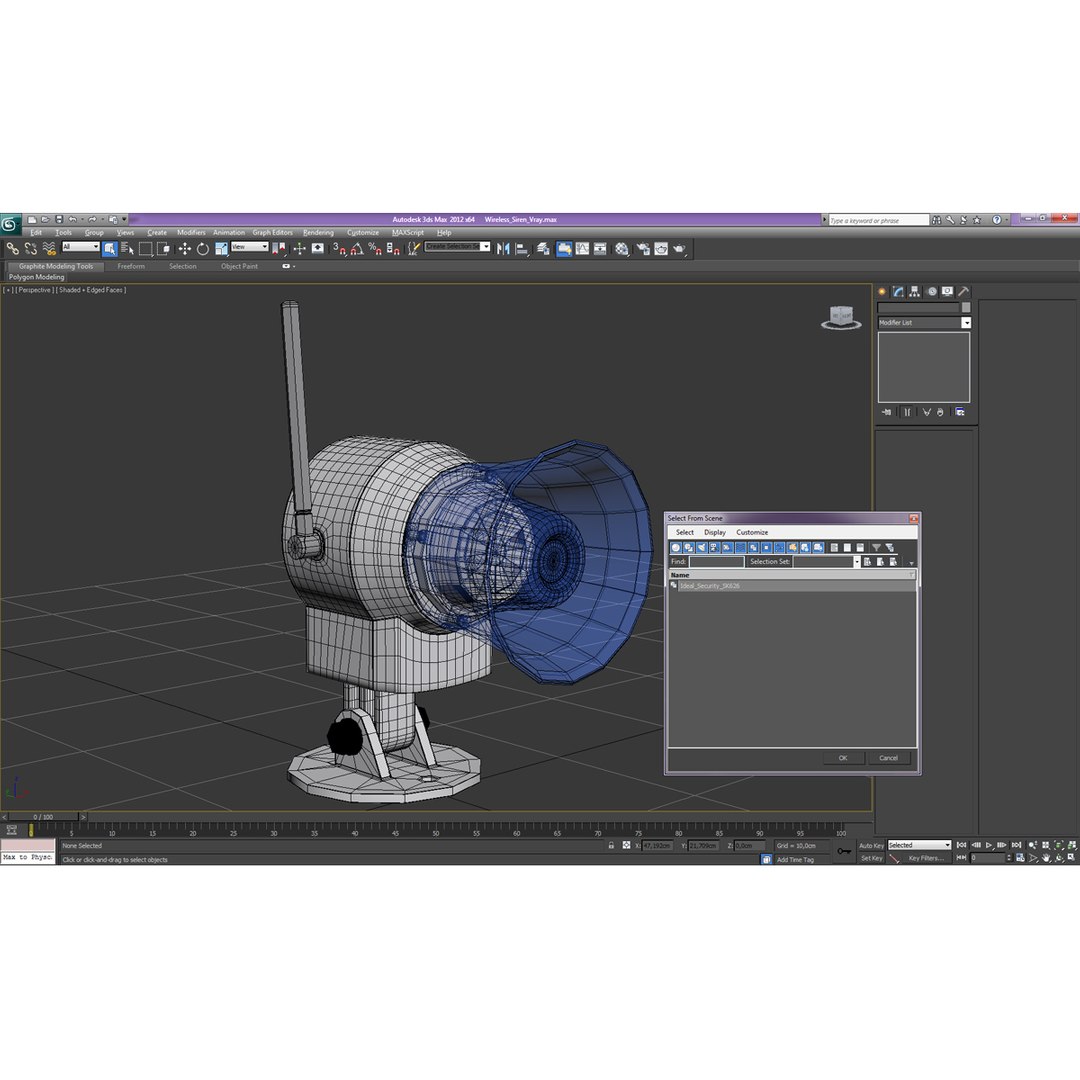
Task: Click the time slider 0 / 100 handle
Action: [x=43, y=817]
